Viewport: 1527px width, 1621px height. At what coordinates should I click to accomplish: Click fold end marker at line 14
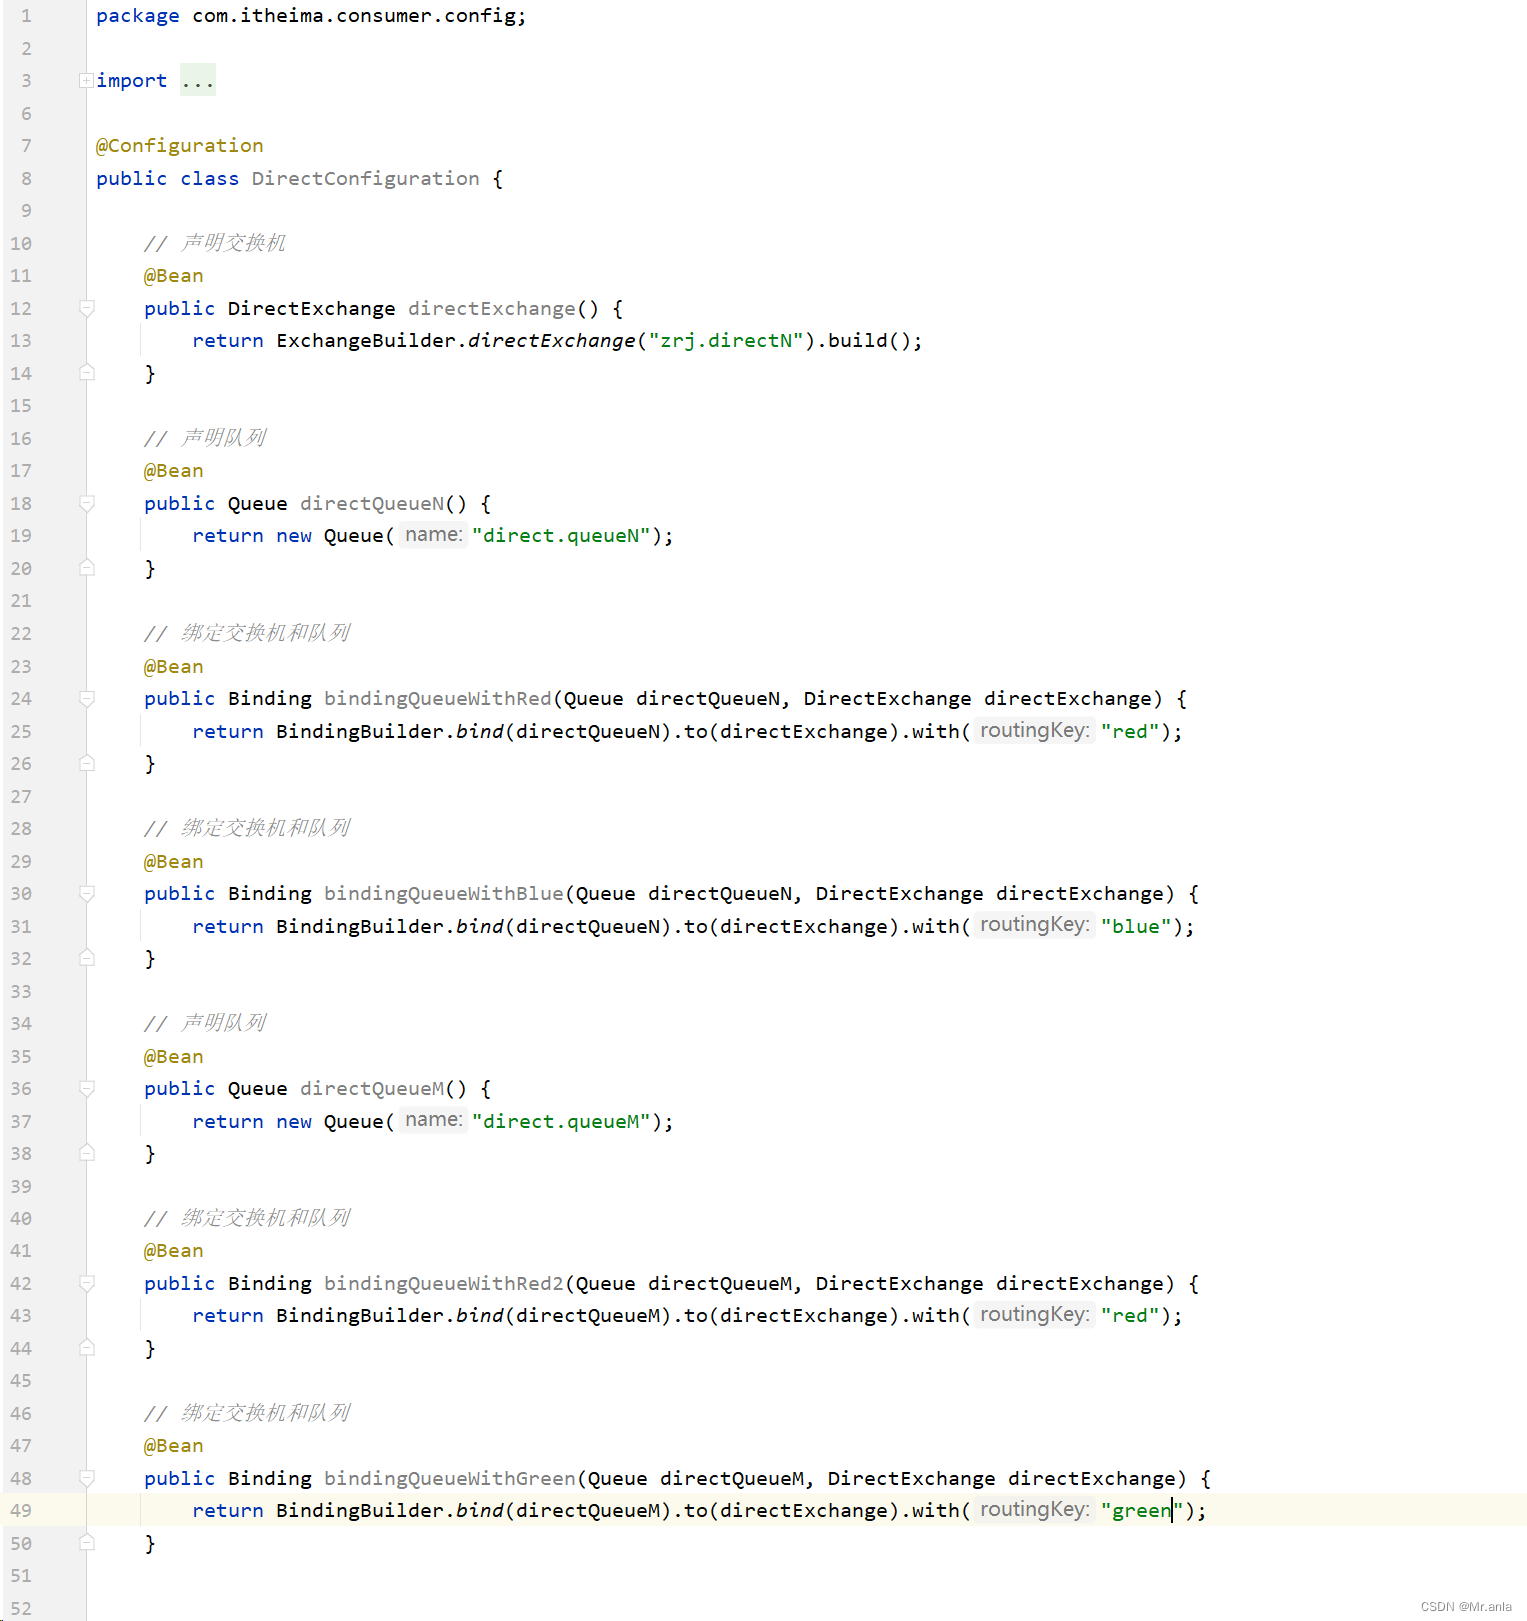click(x=87, y=373)
